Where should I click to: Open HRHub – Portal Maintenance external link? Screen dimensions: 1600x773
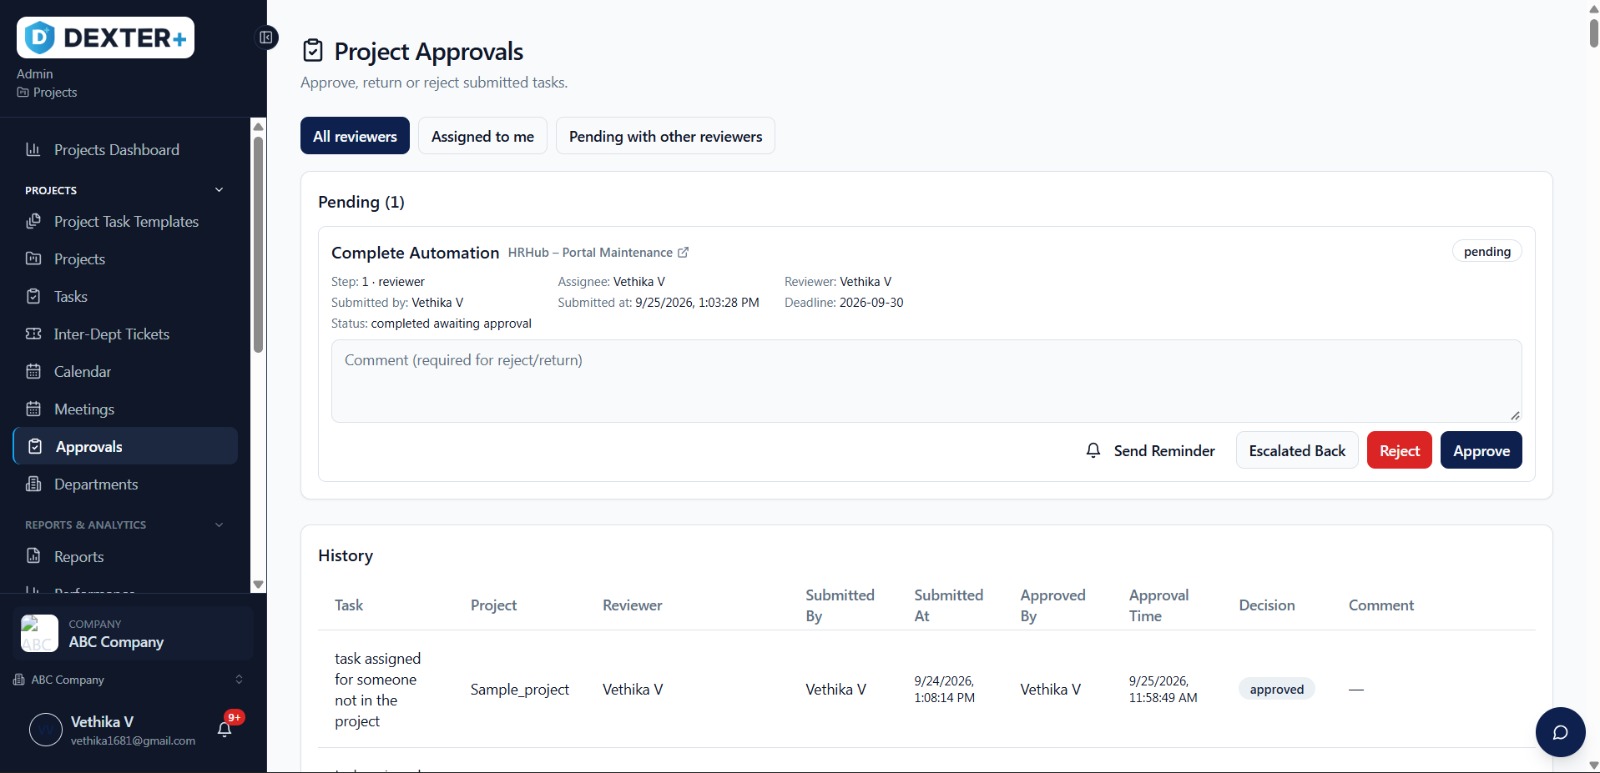pyautogui.click(x=598, y=253)
